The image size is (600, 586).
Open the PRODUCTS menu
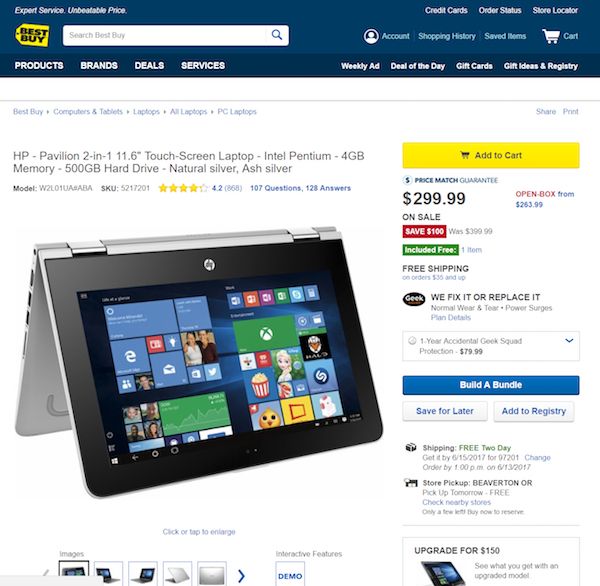click(39, 65)
